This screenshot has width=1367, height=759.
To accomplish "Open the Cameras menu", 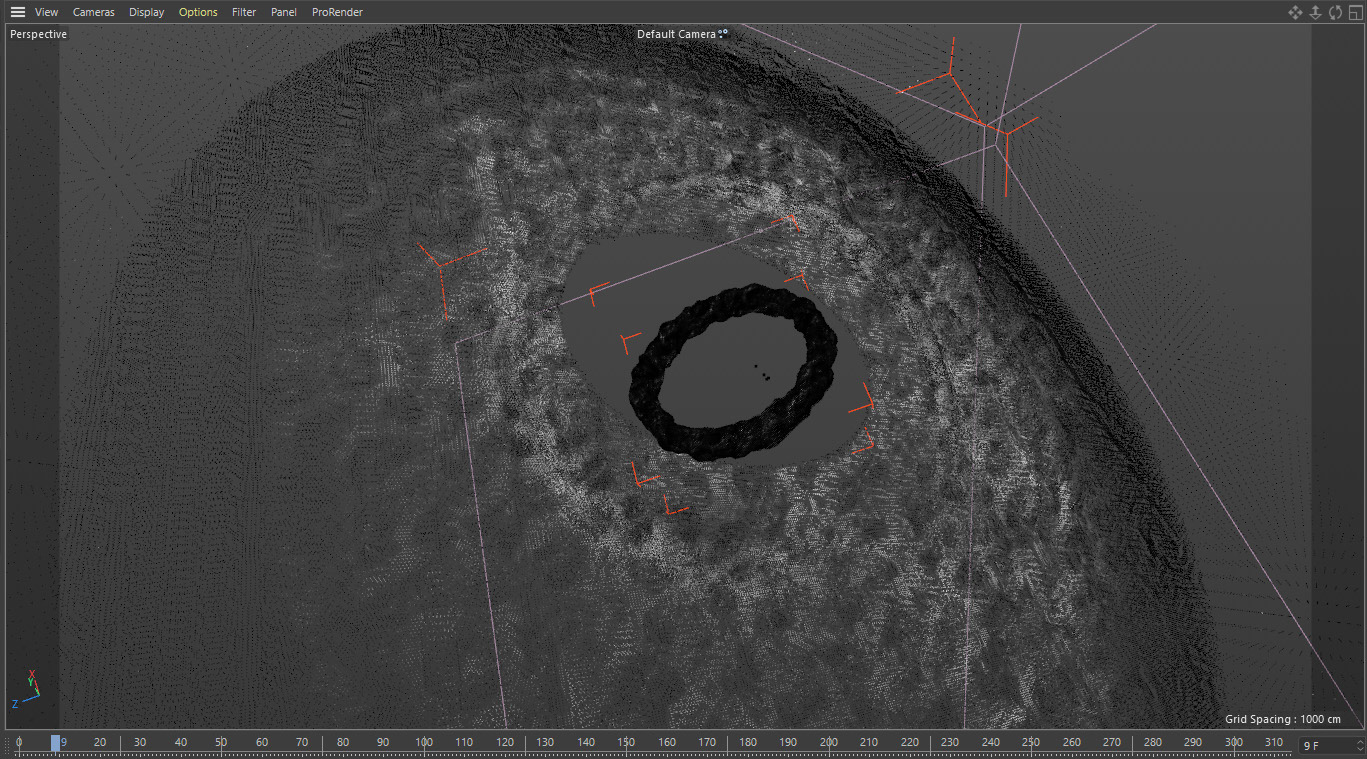I will 94,12.
